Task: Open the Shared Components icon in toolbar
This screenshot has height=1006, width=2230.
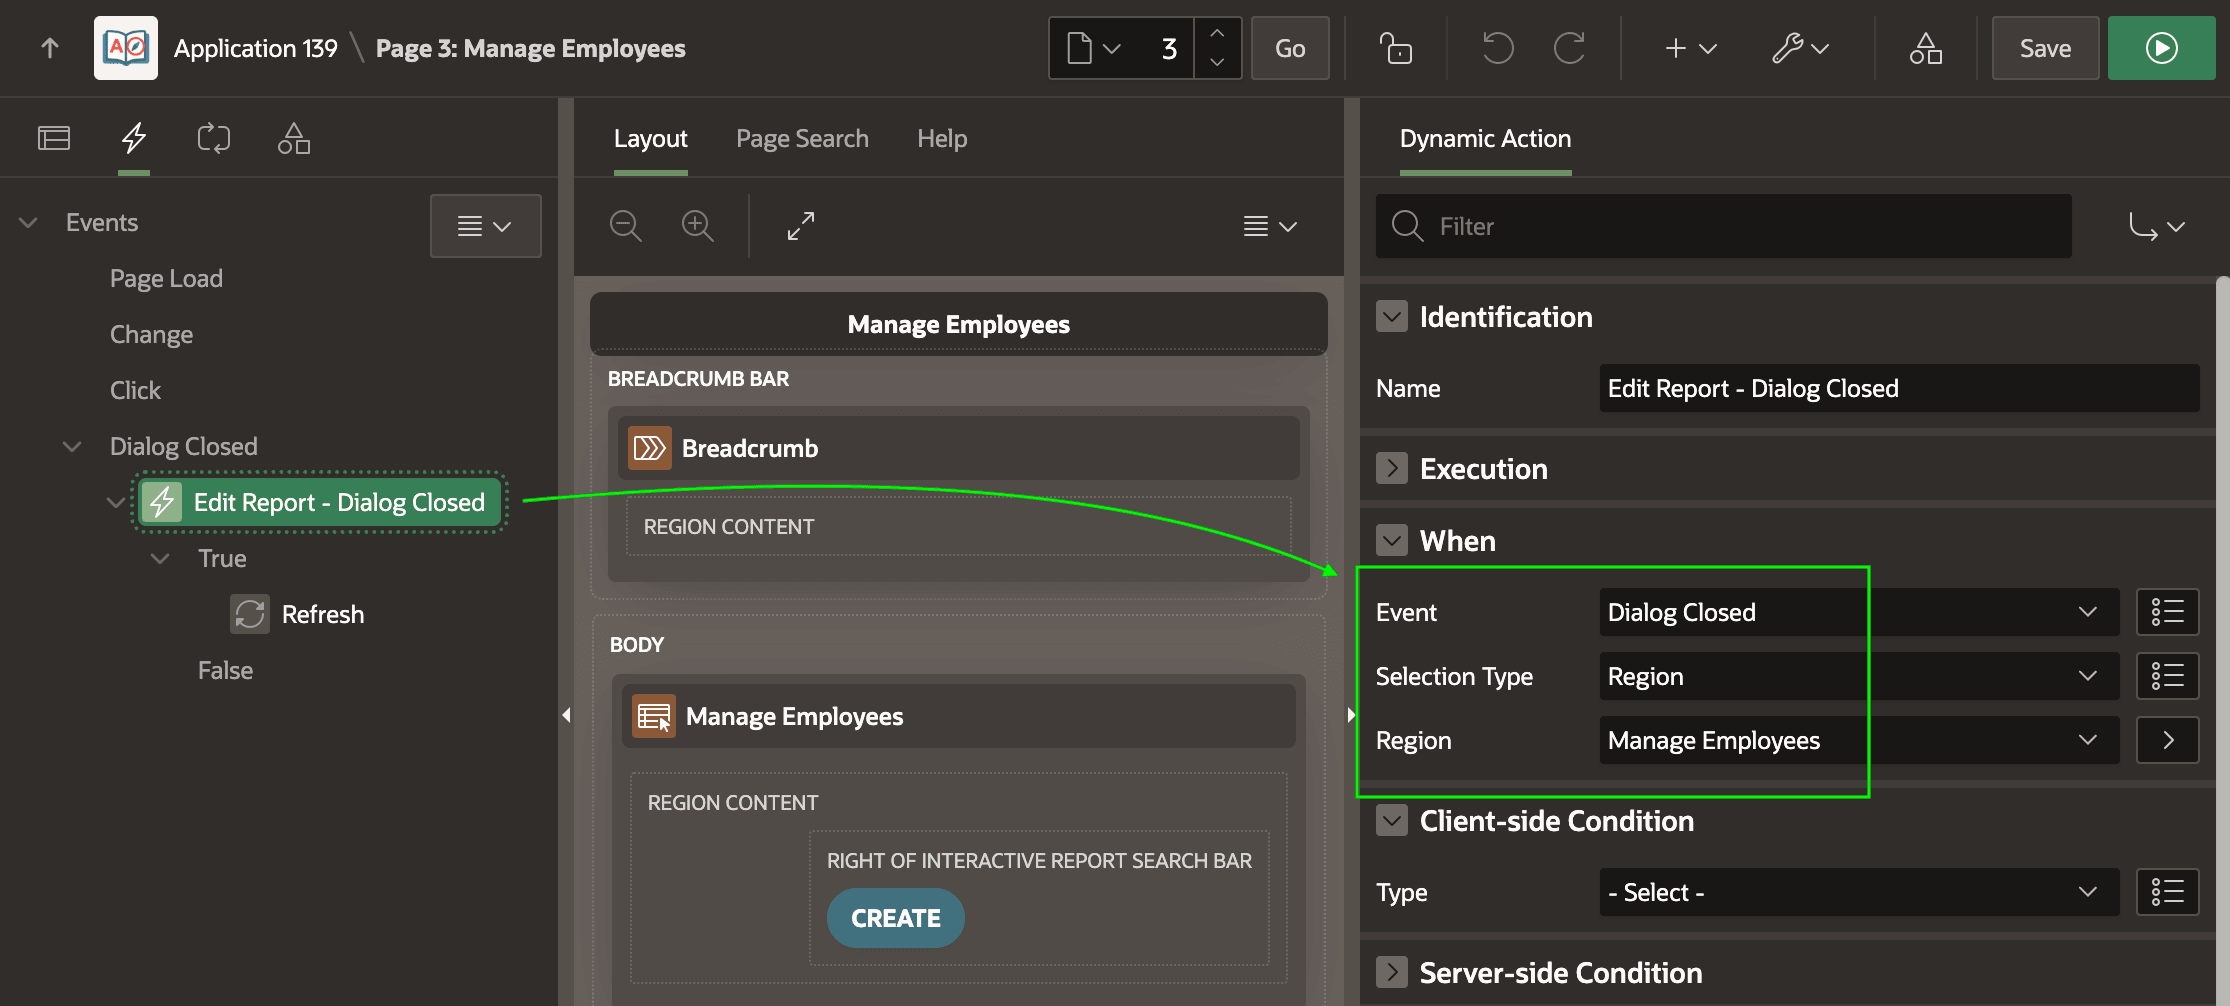Action: tap(1925, 48)
